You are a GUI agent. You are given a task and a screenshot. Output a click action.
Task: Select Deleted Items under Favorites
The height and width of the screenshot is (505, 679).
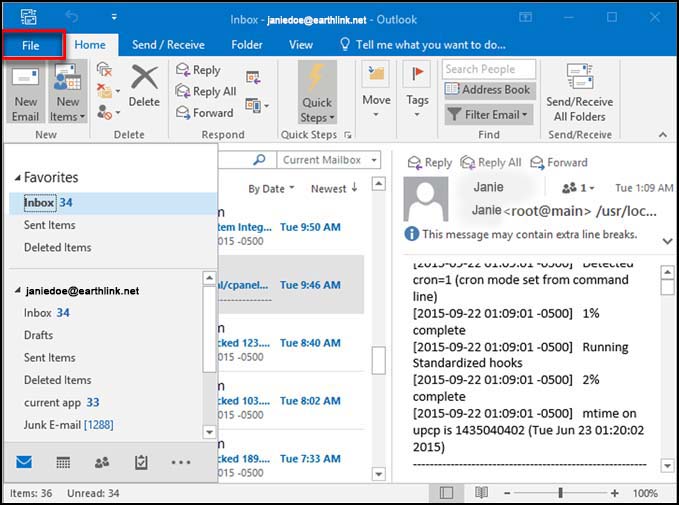point(58,248)
